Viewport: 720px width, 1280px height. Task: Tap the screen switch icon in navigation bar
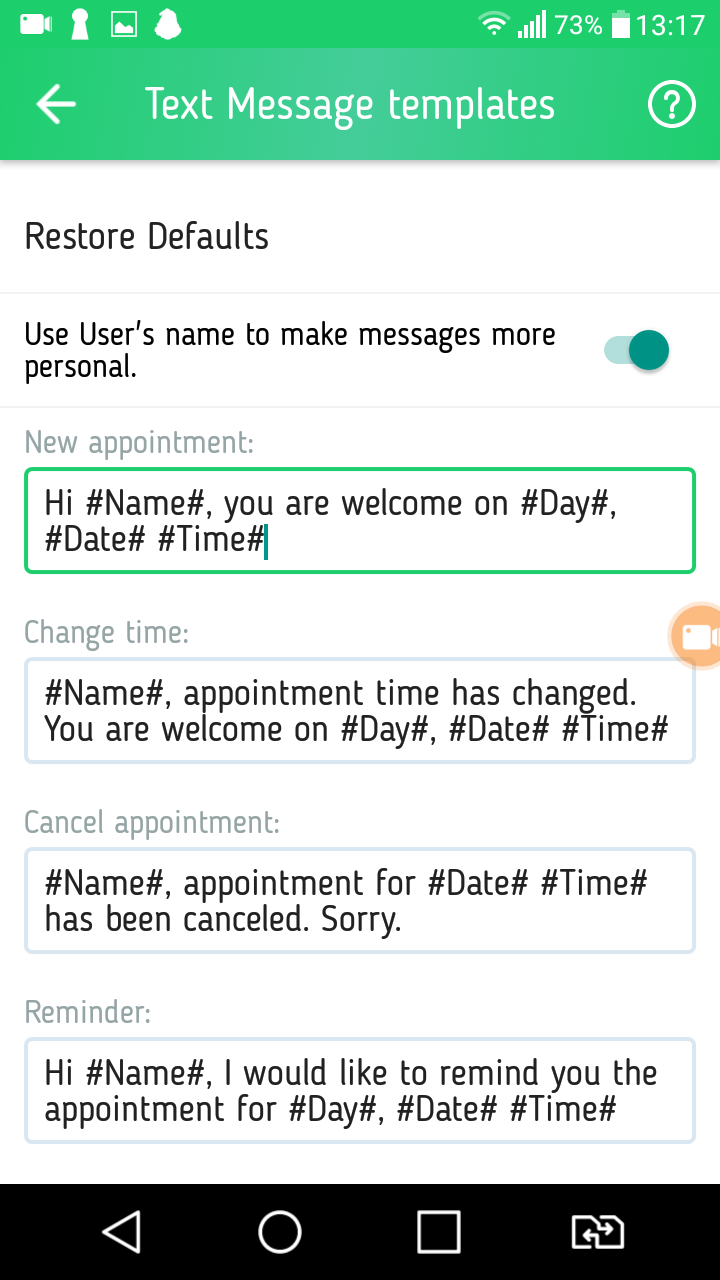pyautogui.click(x=597, y=1232)
